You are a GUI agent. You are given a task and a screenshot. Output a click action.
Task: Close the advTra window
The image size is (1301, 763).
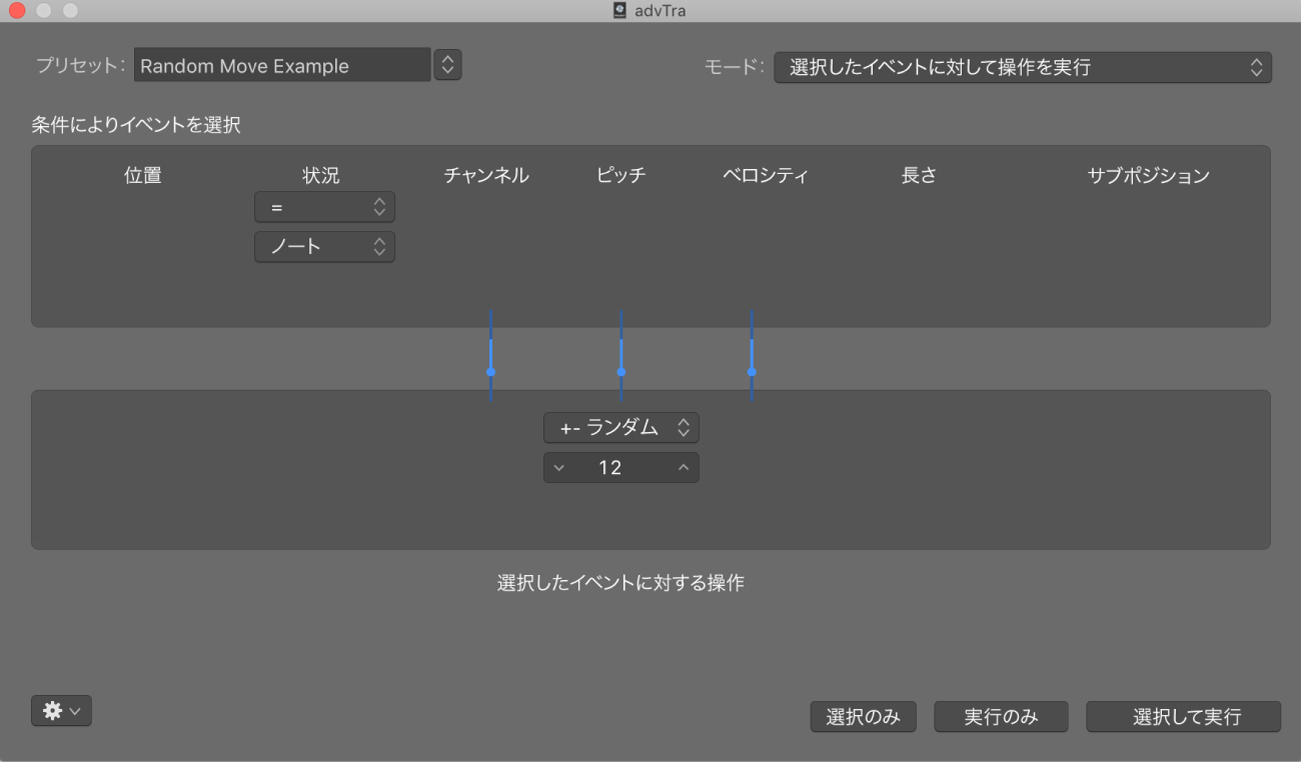click(x=17, y=11)
